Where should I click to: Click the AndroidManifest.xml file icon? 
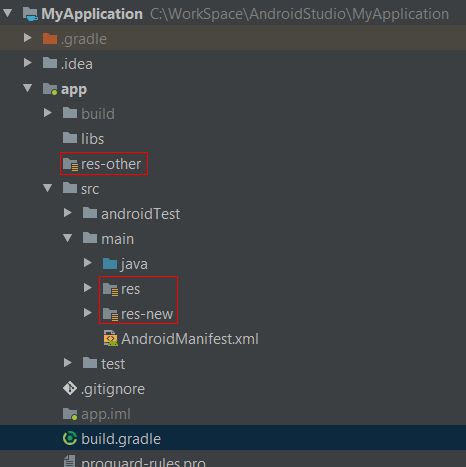click(x=111, y=338)
